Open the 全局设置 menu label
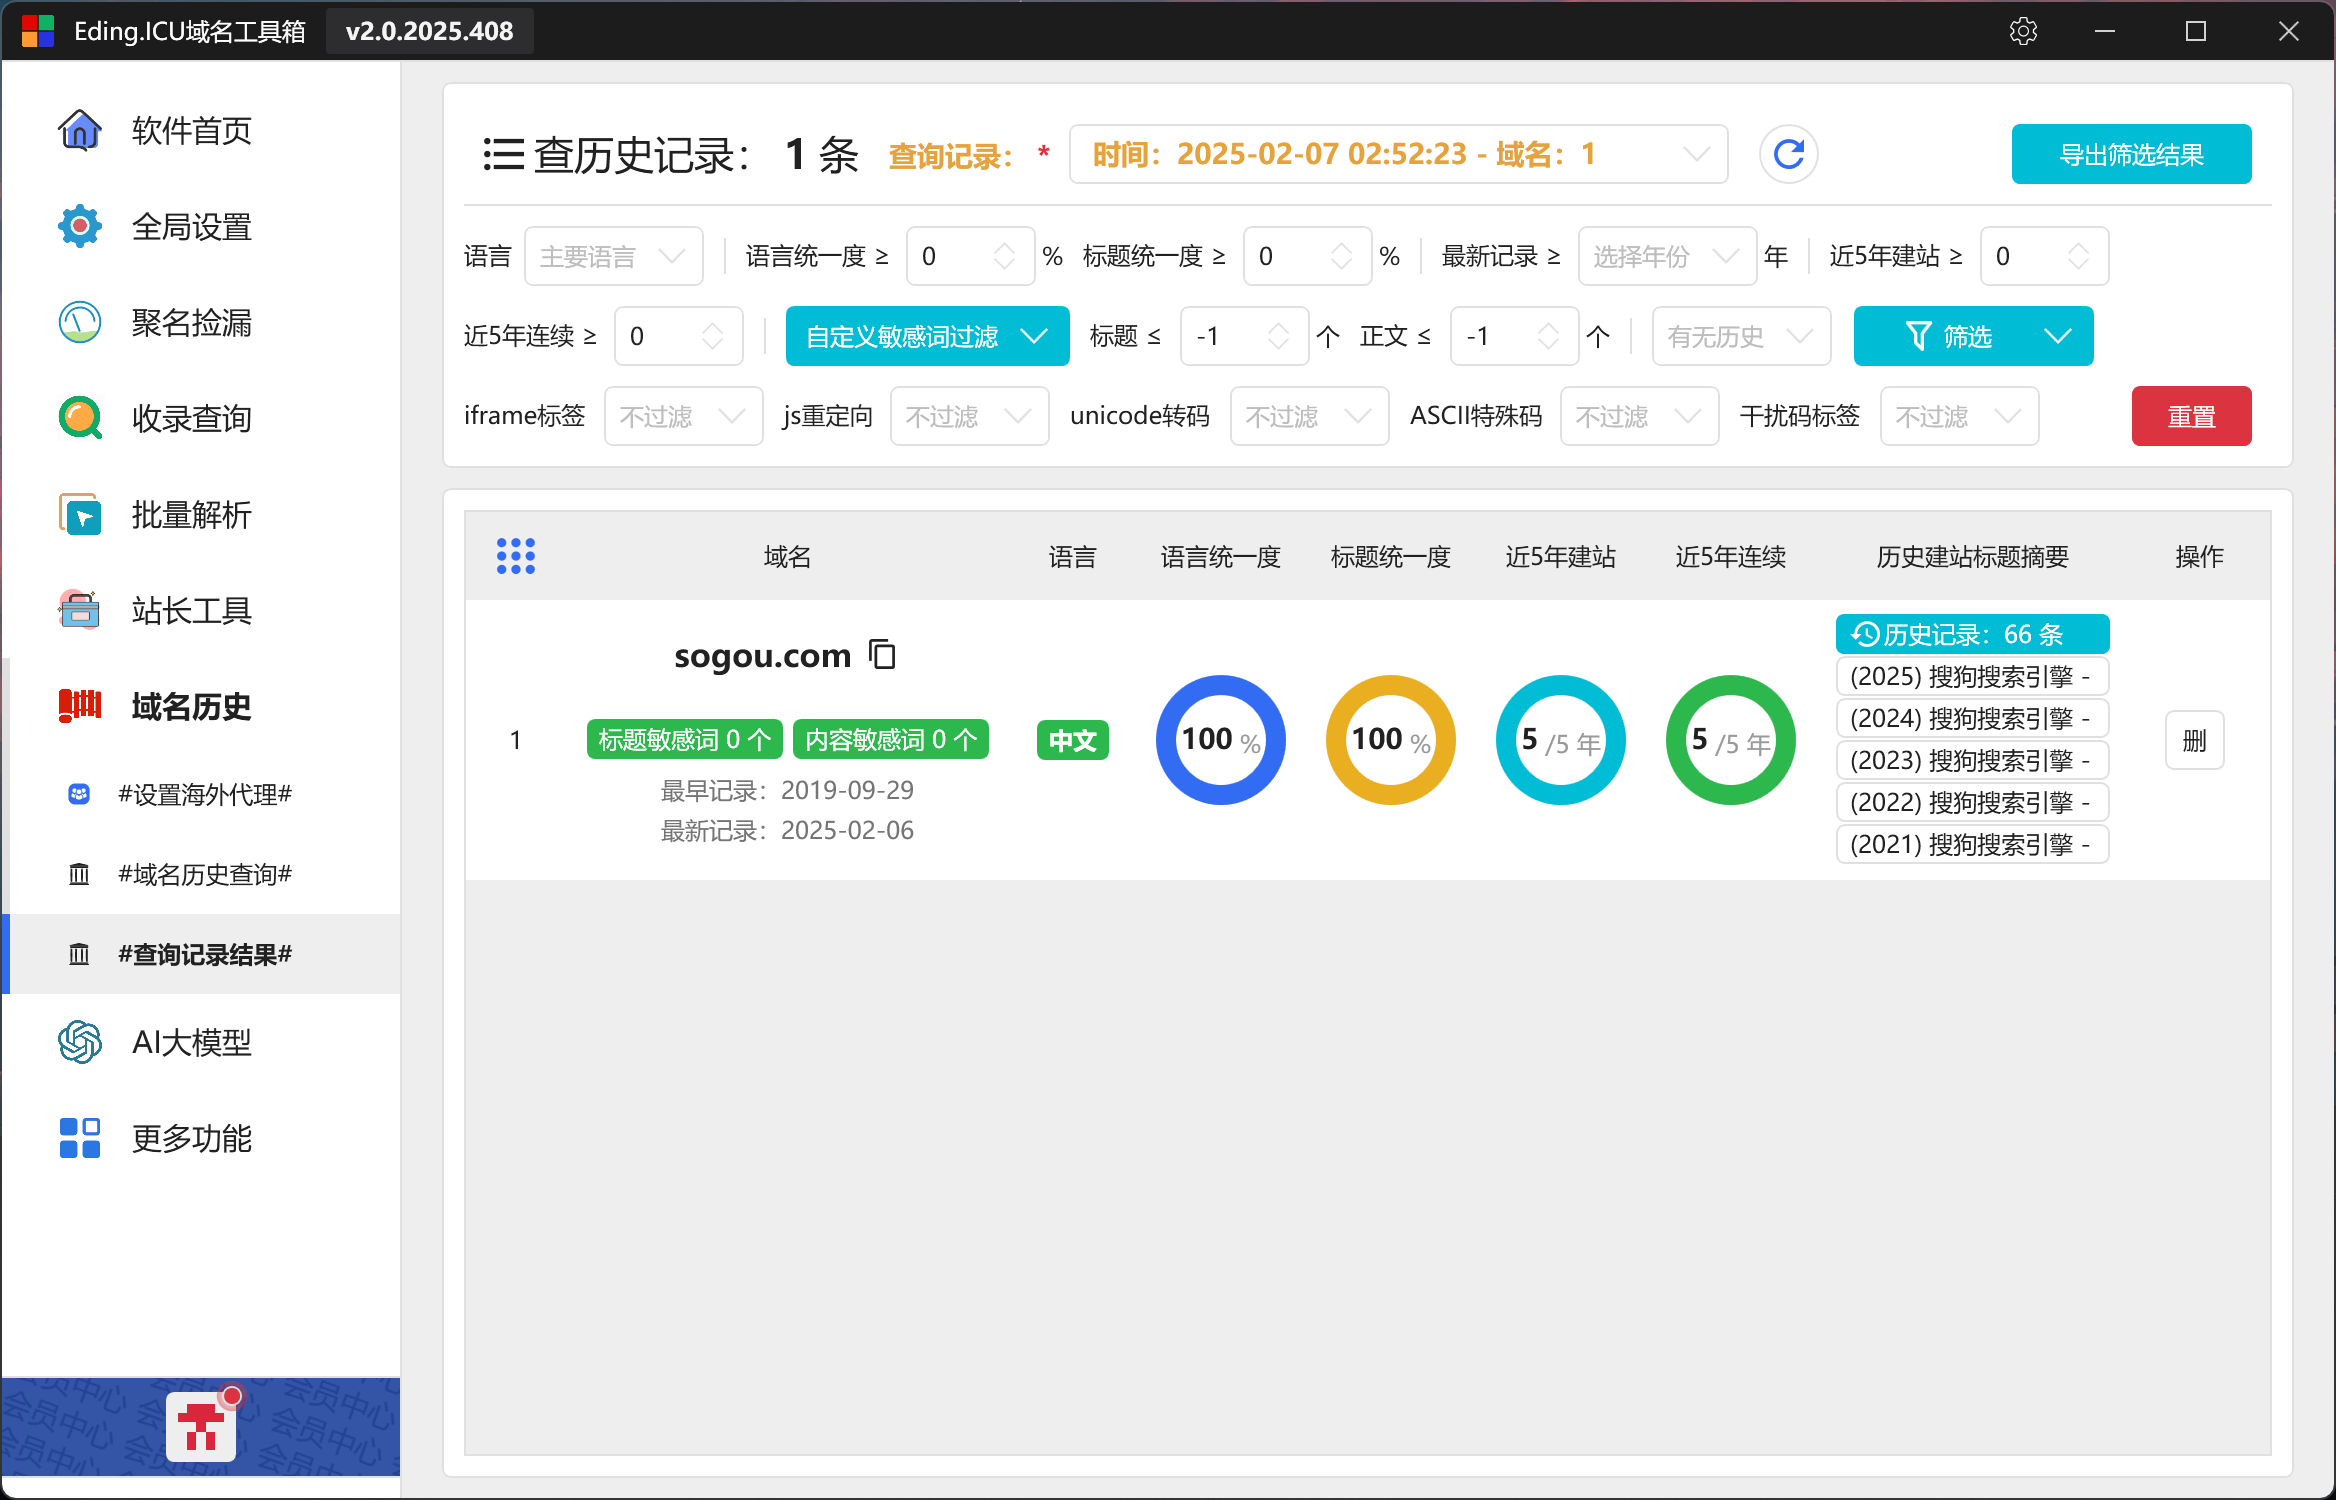The width and height of the screenshot is (2336, 1500). (192, 226)
